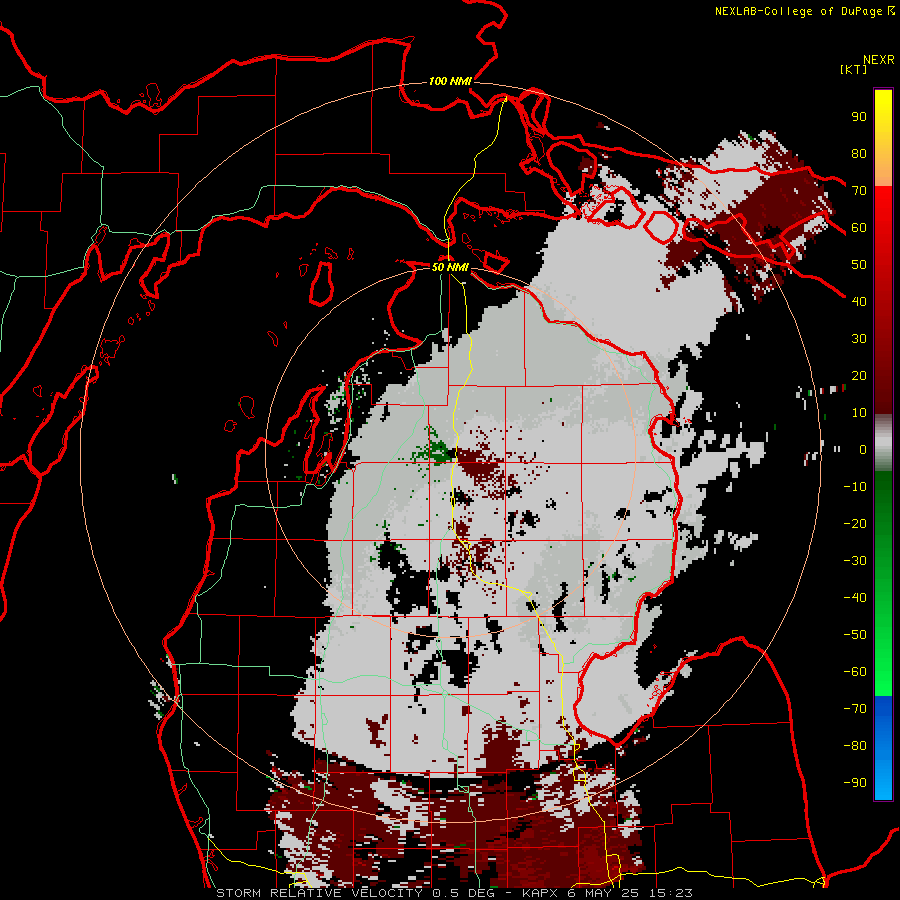Click the 10 value on the velocity scale
900x900 pixels.
[x=859, y=413]
